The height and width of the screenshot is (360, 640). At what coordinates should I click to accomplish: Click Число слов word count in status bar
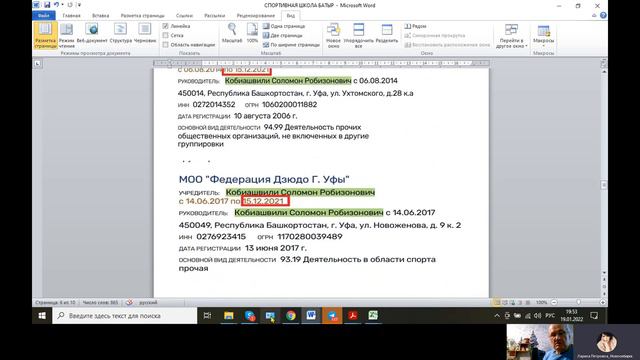click(x=100, y=302)
